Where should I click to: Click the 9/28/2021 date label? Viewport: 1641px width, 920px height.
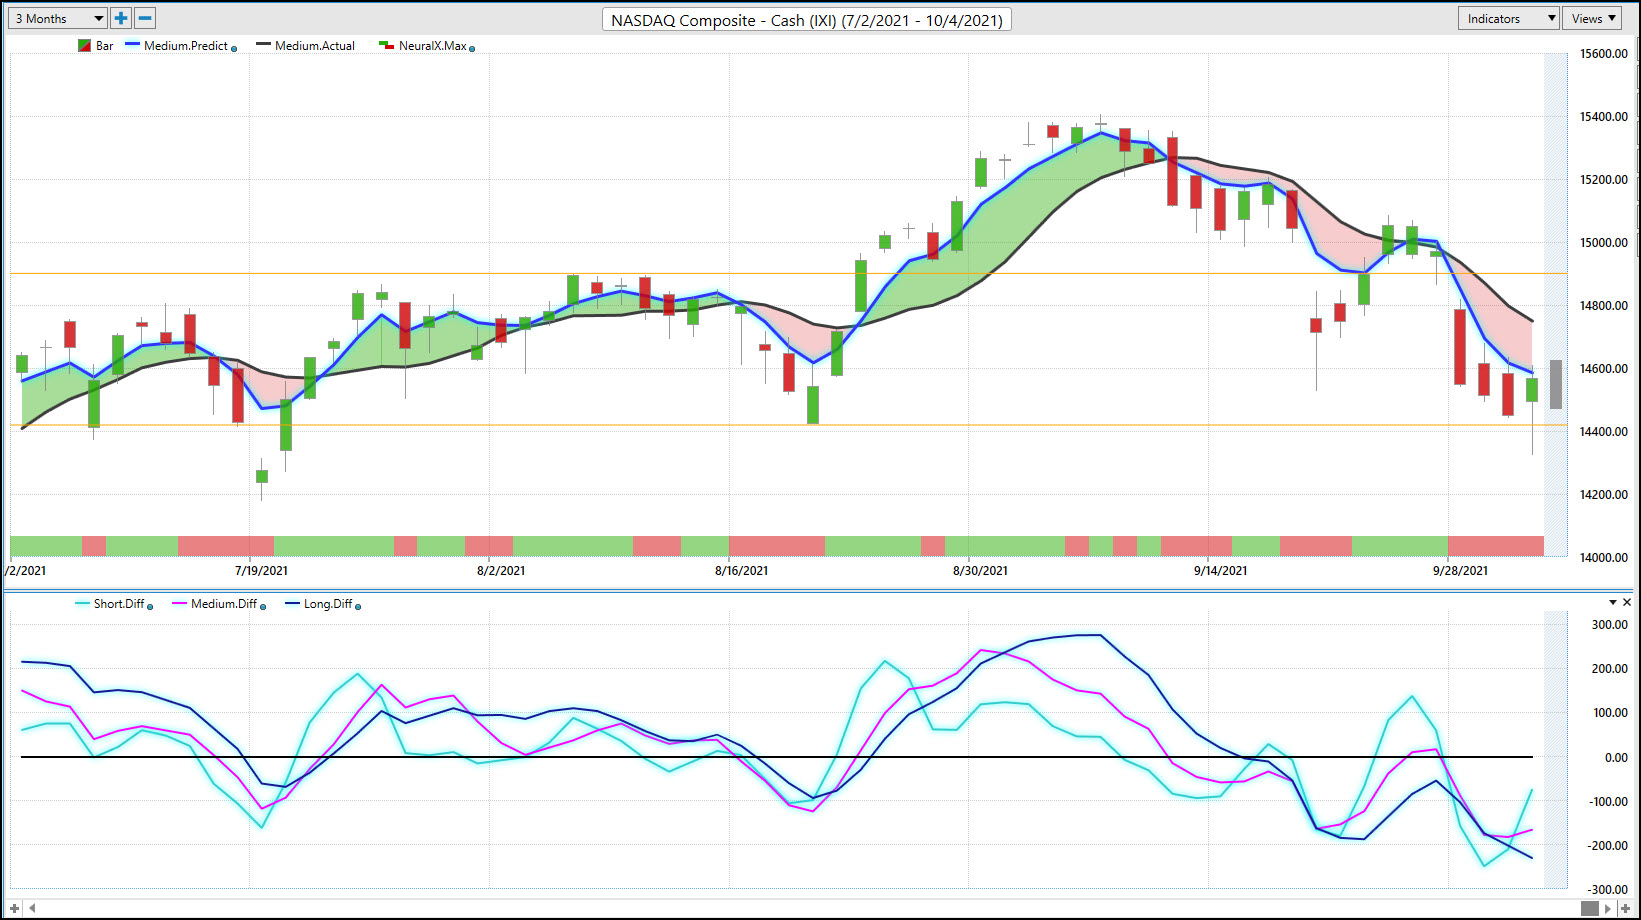(x=1460, y=571)
